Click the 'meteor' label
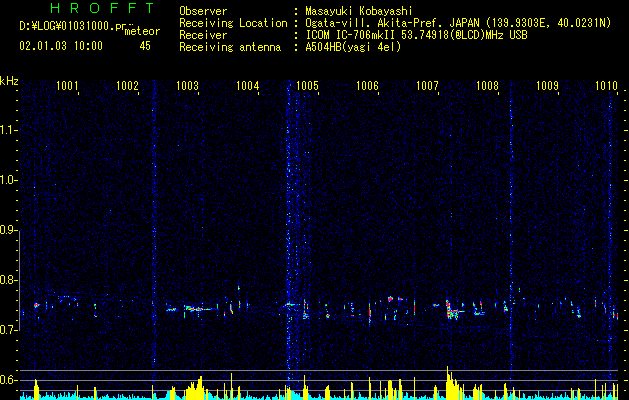Image resolution: width=629 pixels, height=400 pixels. click(x=142, y=31)
